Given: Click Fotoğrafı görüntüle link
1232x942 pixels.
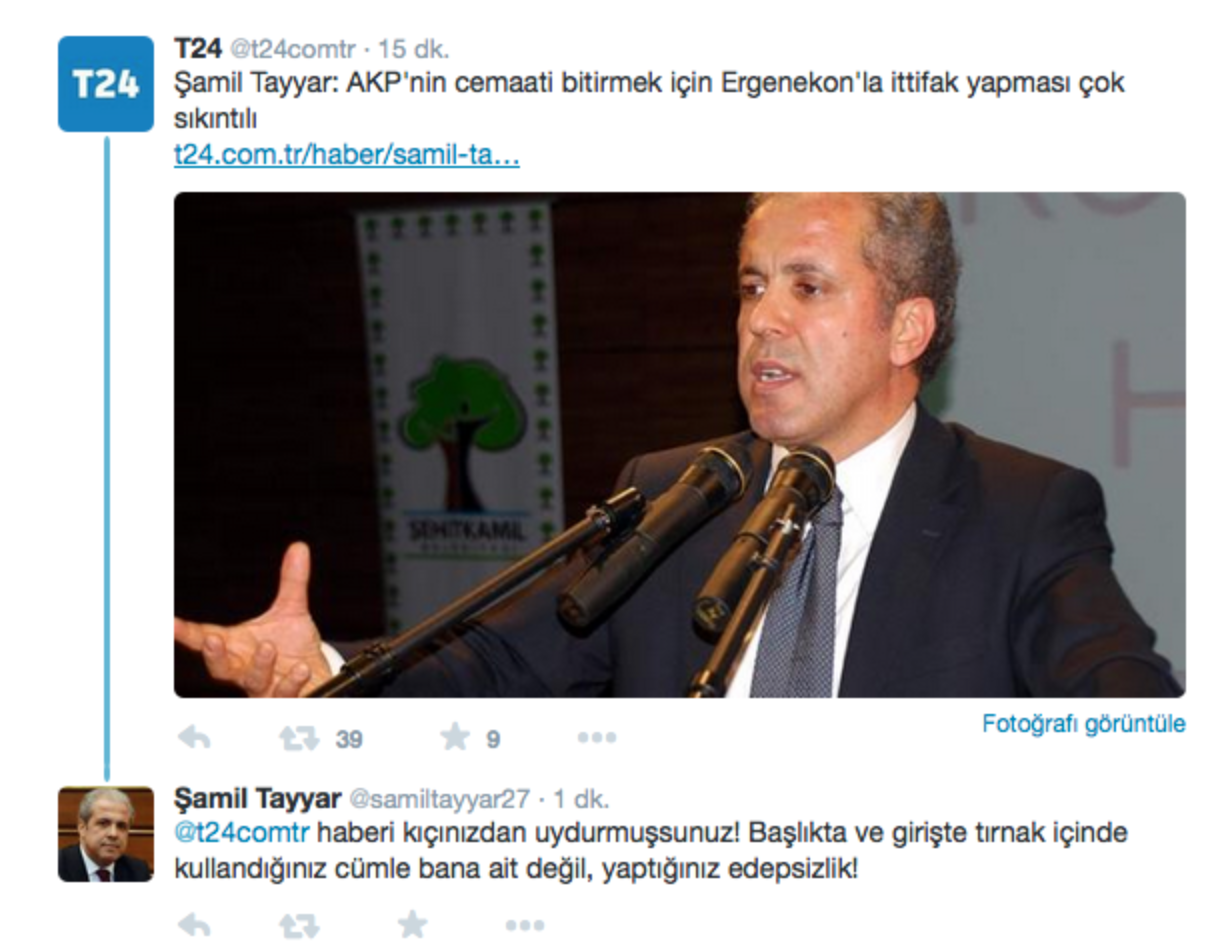Looking at the screenshot, I should pos(1084,723).
